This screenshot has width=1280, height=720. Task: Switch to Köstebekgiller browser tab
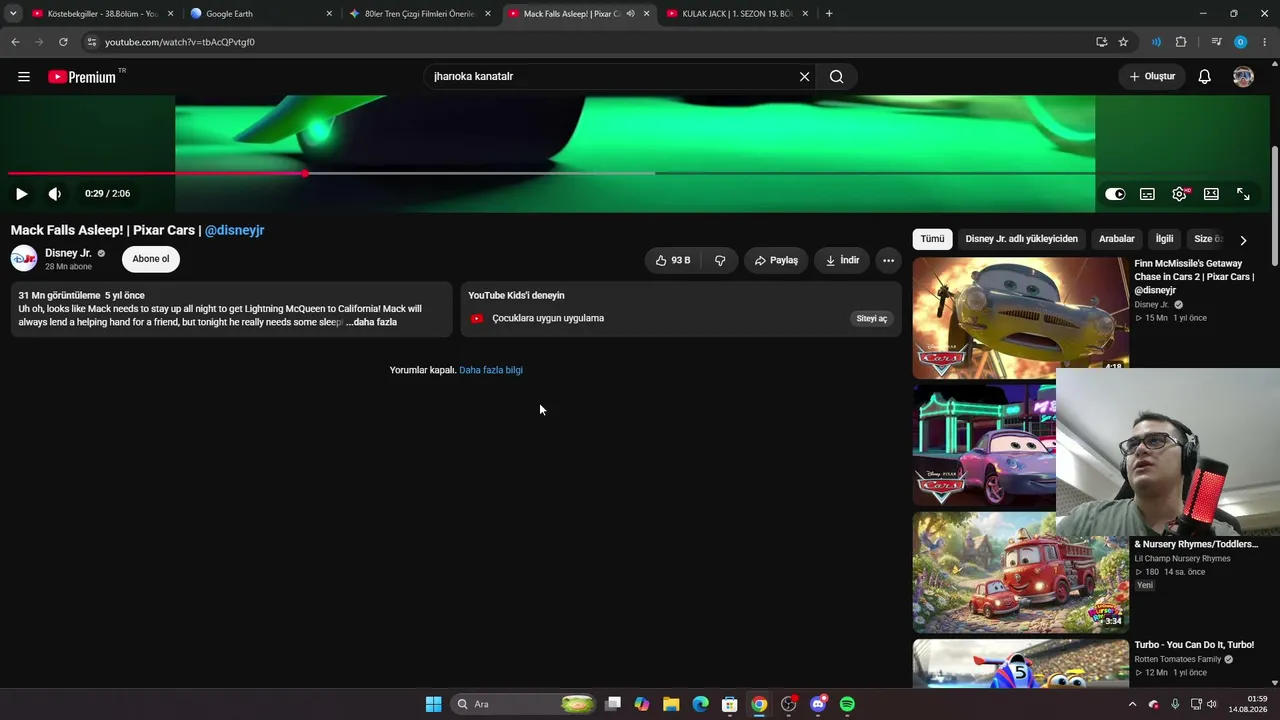pos(100,14)
